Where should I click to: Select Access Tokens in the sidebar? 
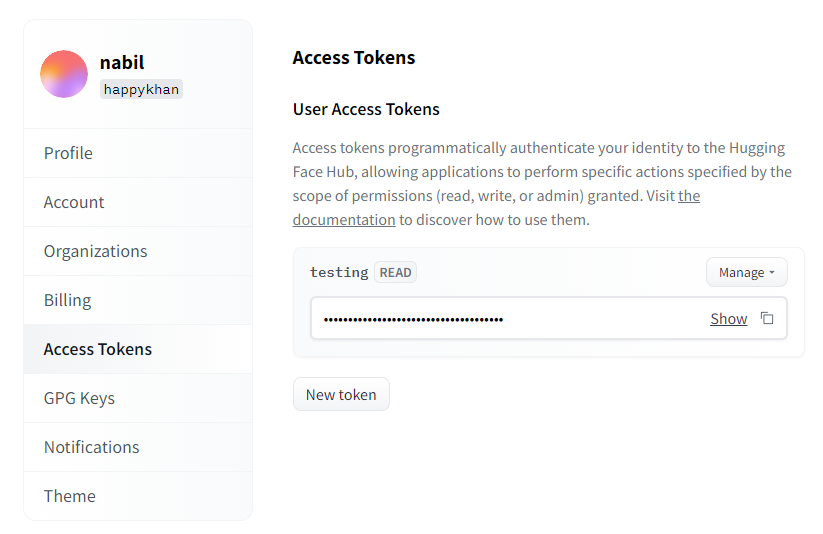(x=98, y=349)
